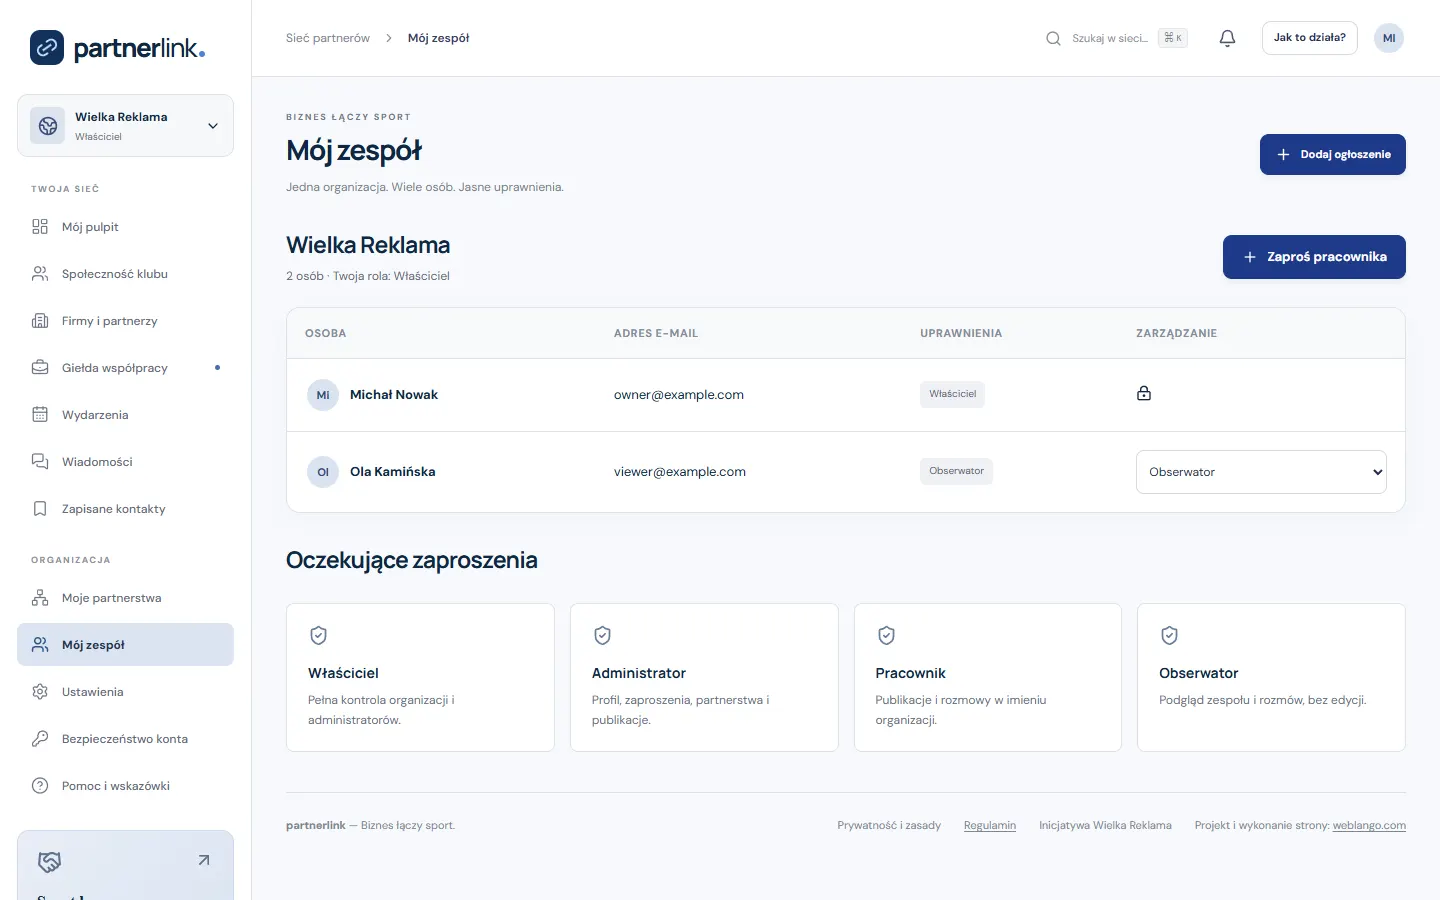Open Bezpieczeństwo konta page
The width and height of the screenshot is (1440, 900).
[125, 739]
